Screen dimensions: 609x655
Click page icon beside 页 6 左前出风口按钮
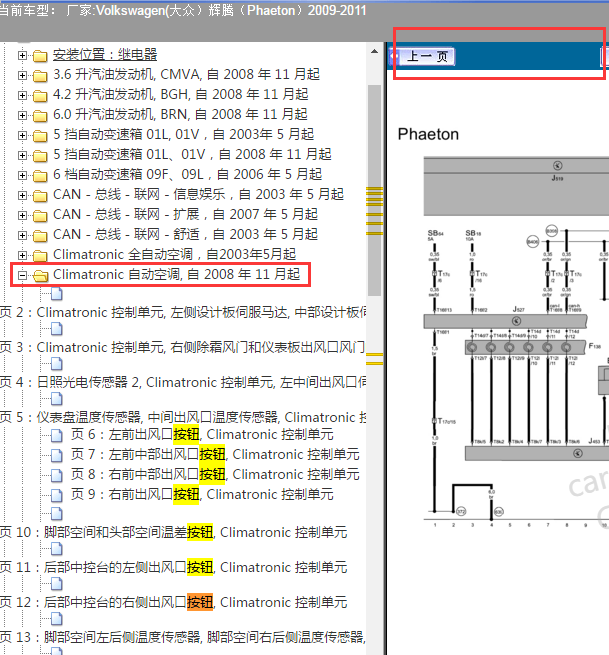(57, 435)
